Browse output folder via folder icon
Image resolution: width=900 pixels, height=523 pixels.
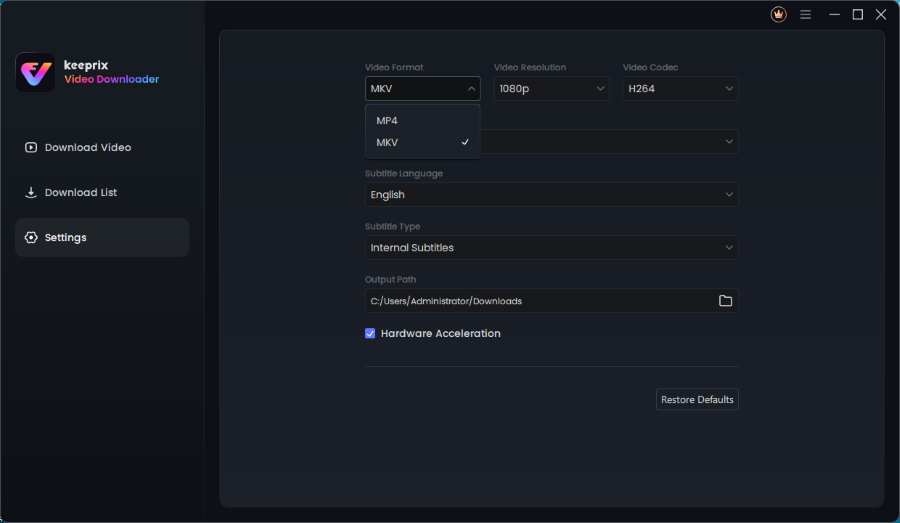coord(725,301)
